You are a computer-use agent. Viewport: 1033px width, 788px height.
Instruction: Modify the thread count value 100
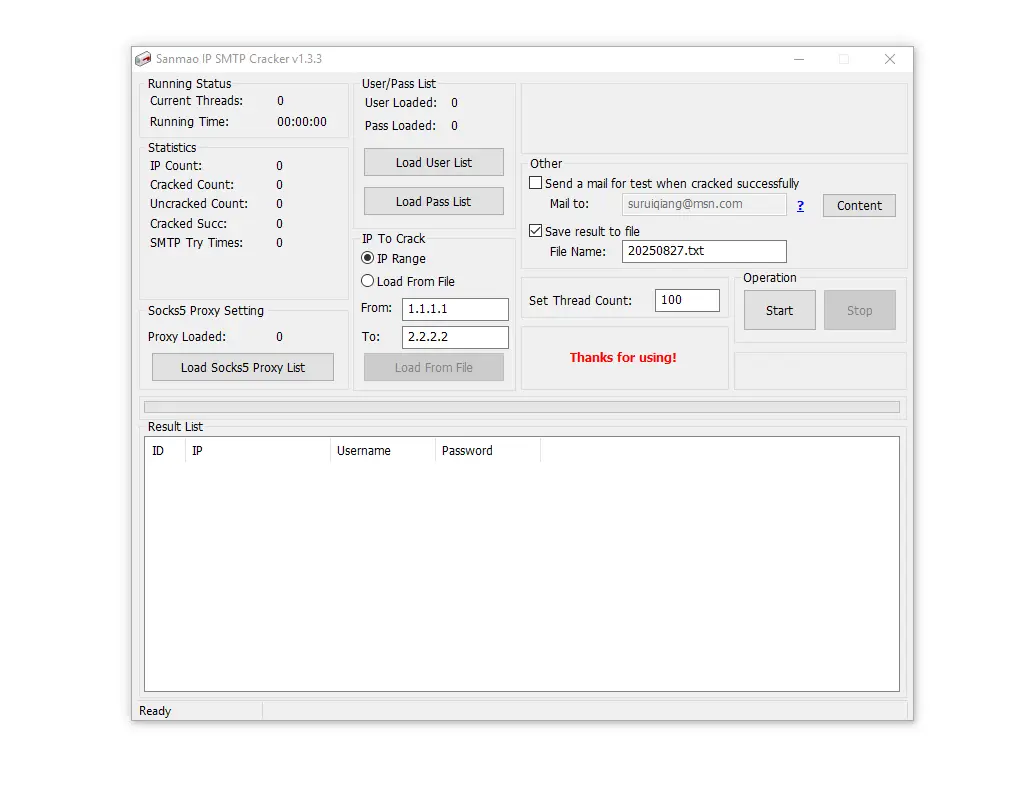(x=687, y=299)
